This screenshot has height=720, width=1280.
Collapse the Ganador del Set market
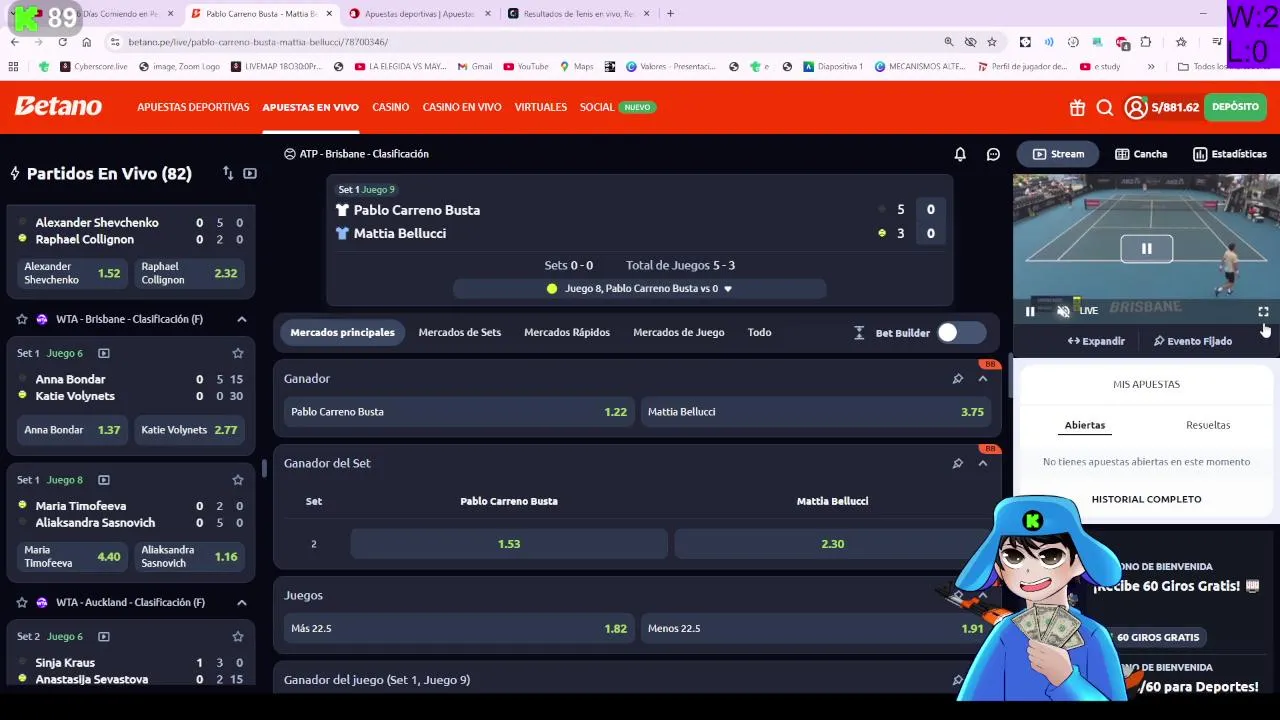(x=983, y=463)
